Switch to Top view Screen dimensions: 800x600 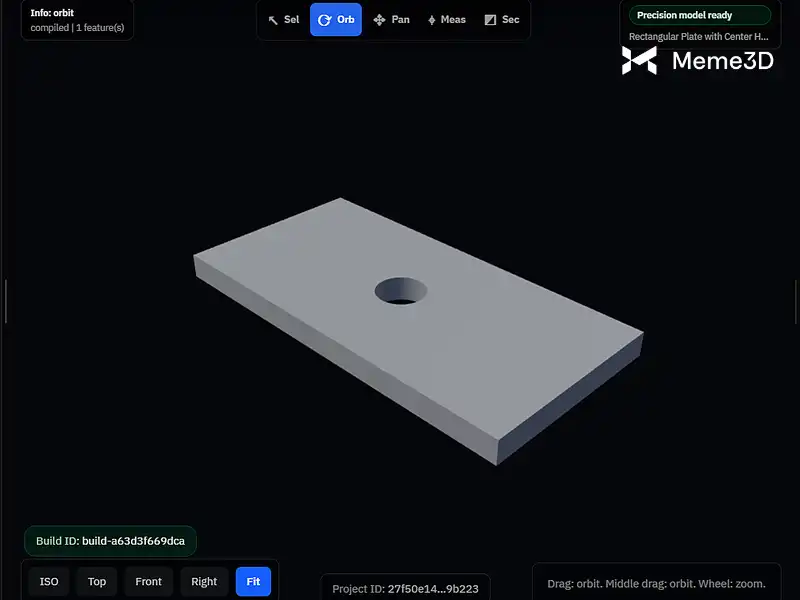point(97,582)
